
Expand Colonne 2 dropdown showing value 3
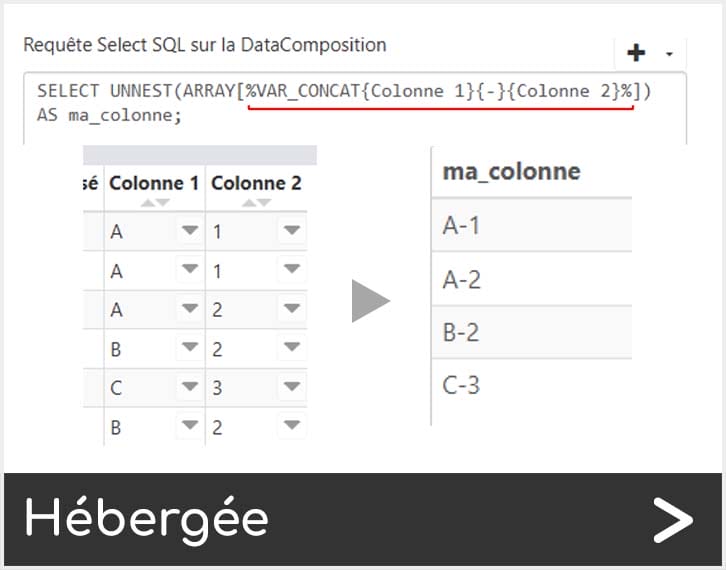(291, 388)
